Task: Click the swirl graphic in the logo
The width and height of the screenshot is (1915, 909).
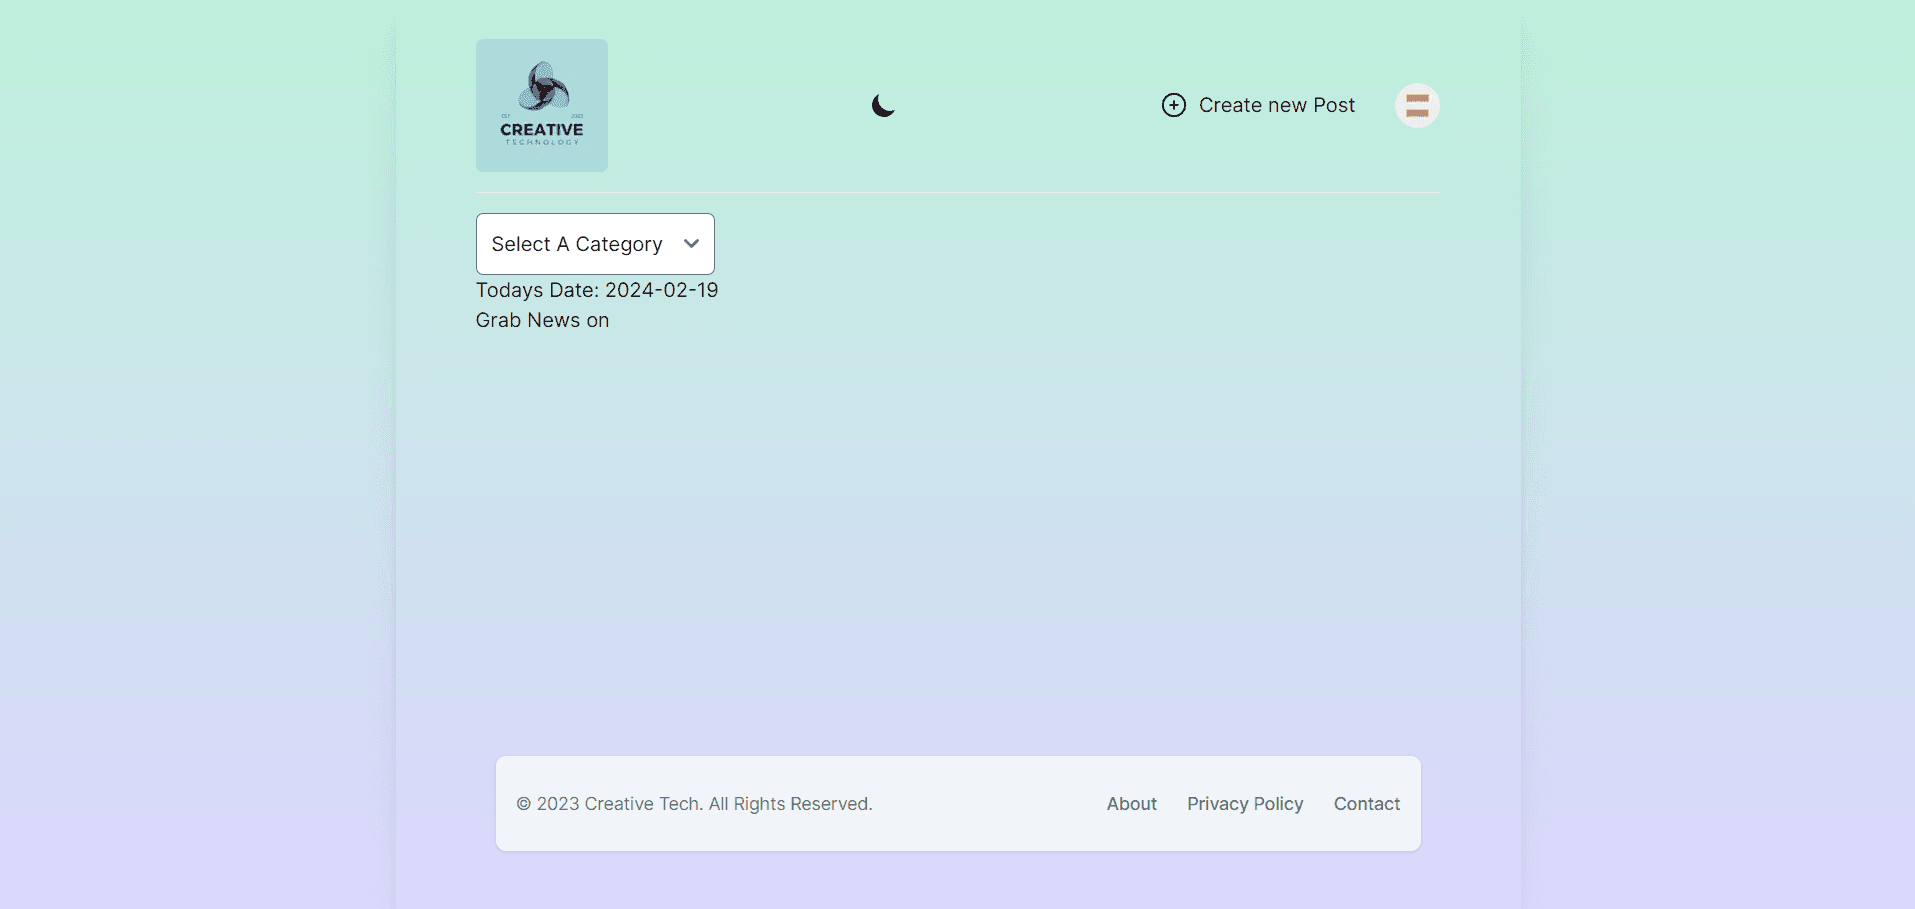Action: point(543,86)
